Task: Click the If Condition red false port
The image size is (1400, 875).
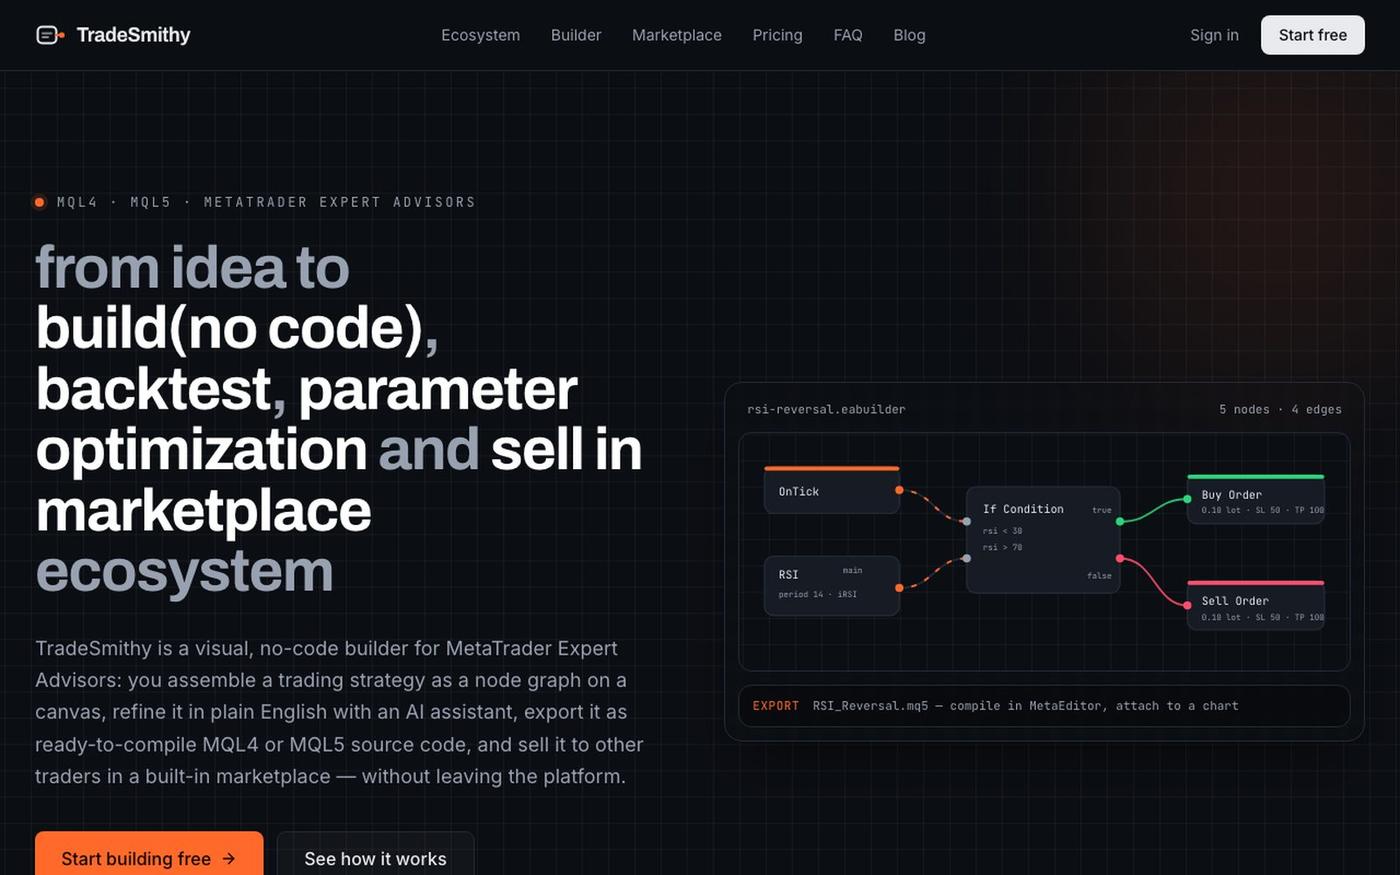Action: tap(1120, 558)
